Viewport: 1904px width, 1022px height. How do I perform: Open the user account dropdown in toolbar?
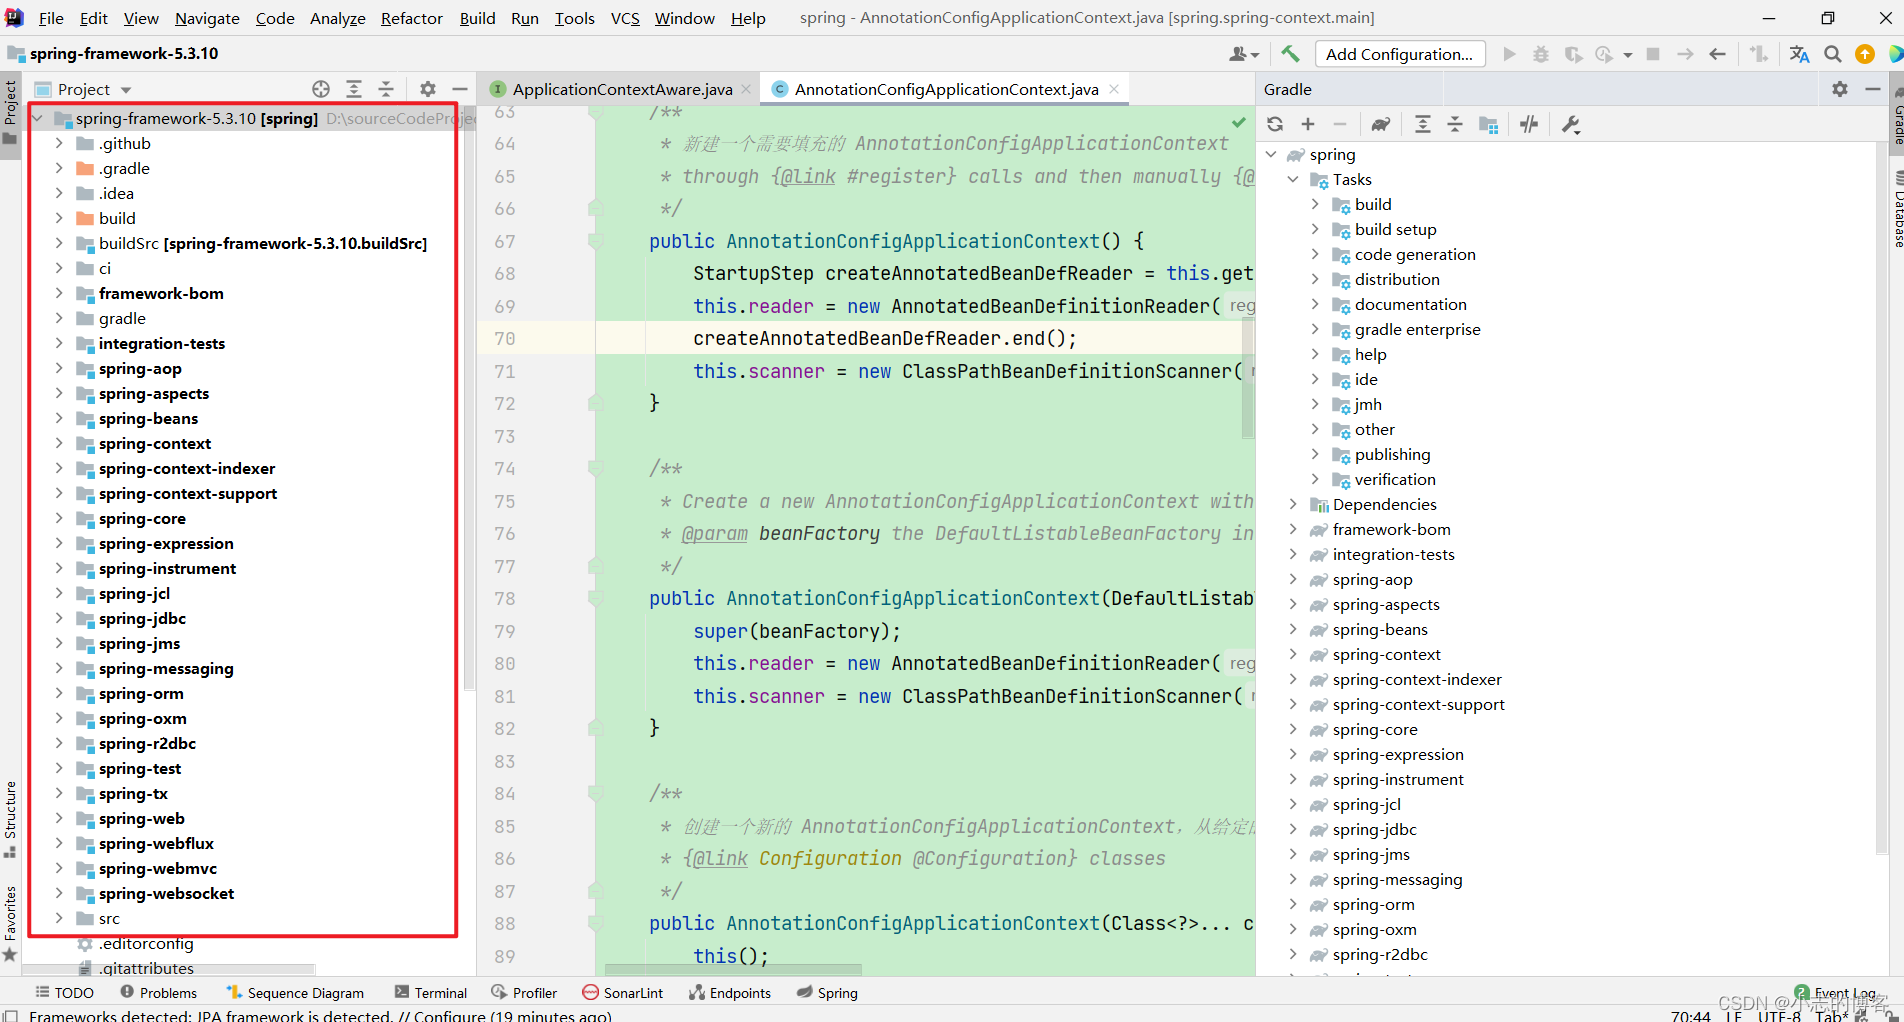click(x=1243, y=54)
